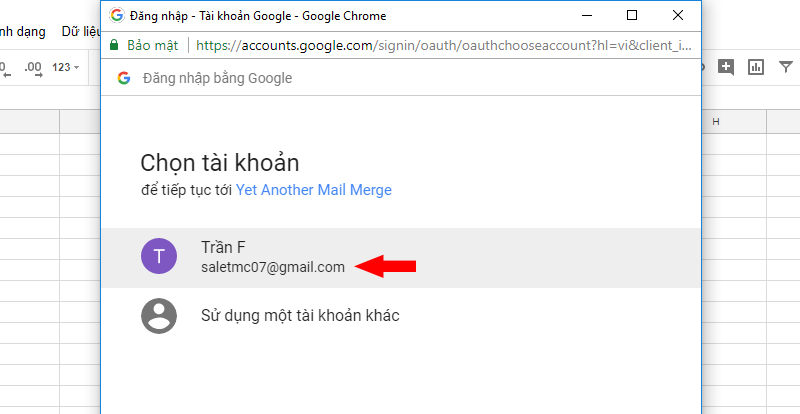Open the 123 number format dropdown
The height and width of the screenshot is (414, 800).
click(66, 67)
